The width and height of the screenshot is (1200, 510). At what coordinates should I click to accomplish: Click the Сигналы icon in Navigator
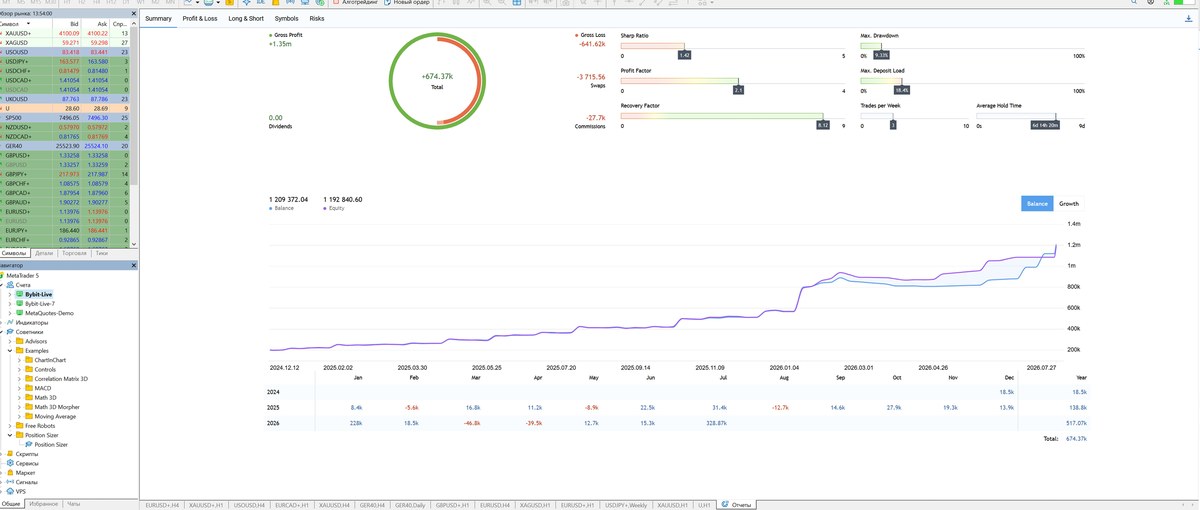10,482
